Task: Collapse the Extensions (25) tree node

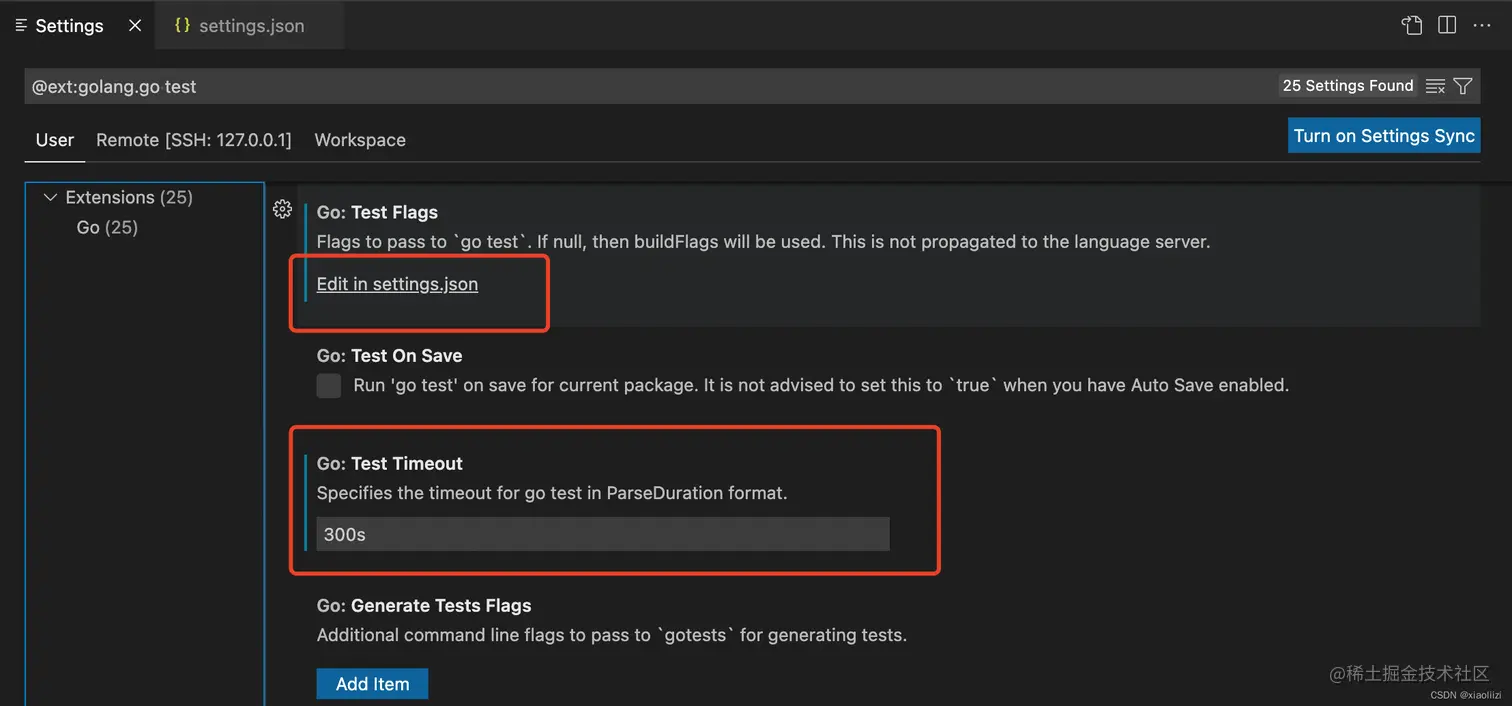Action: [50, 197]
